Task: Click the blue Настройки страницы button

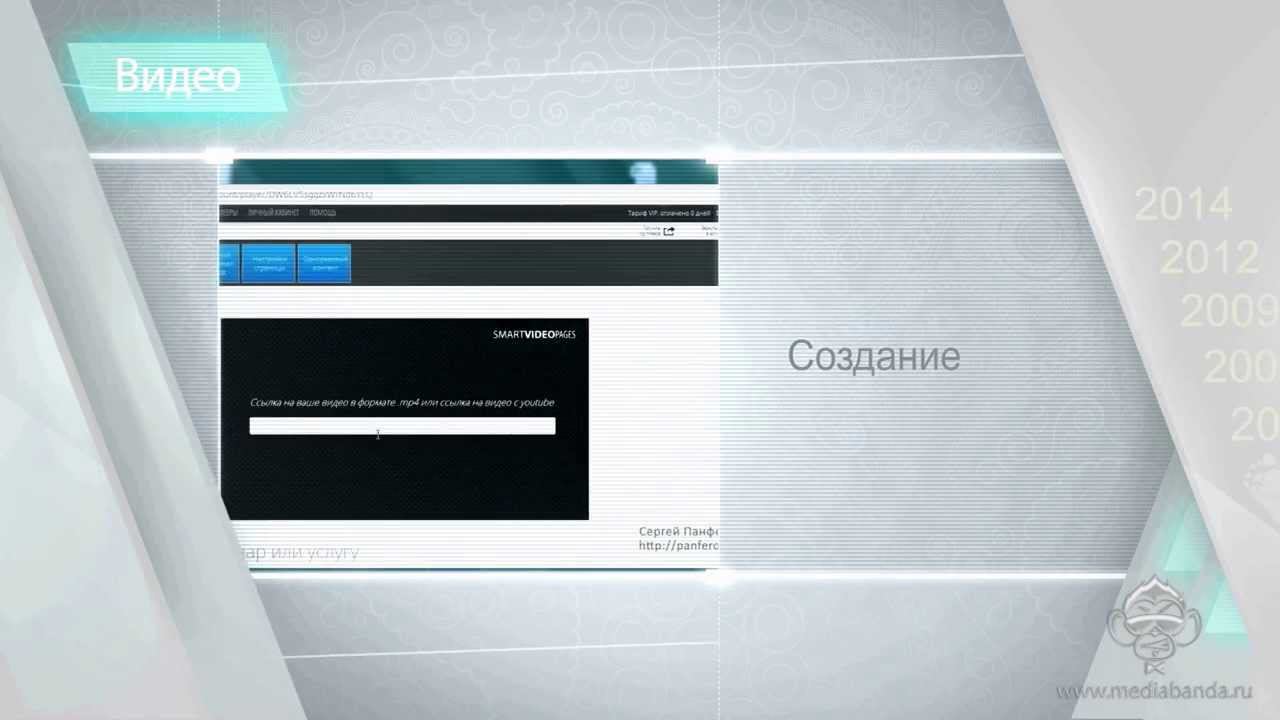Action: point(269,264)
